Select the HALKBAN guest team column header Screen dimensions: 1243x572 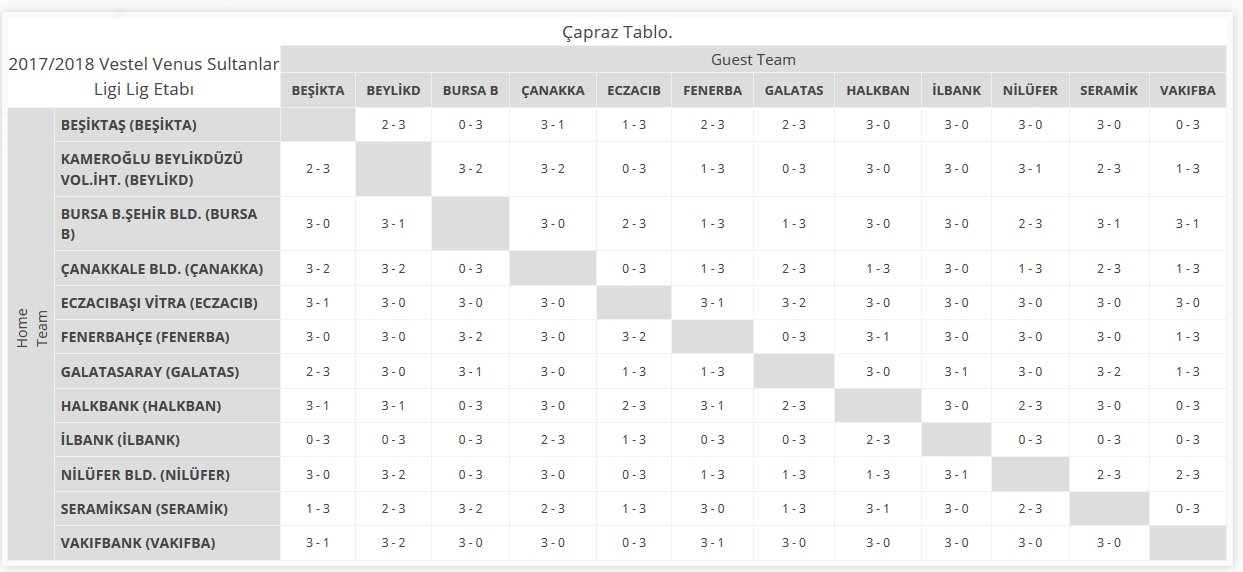pyautogui.click(x=878, y=90)
